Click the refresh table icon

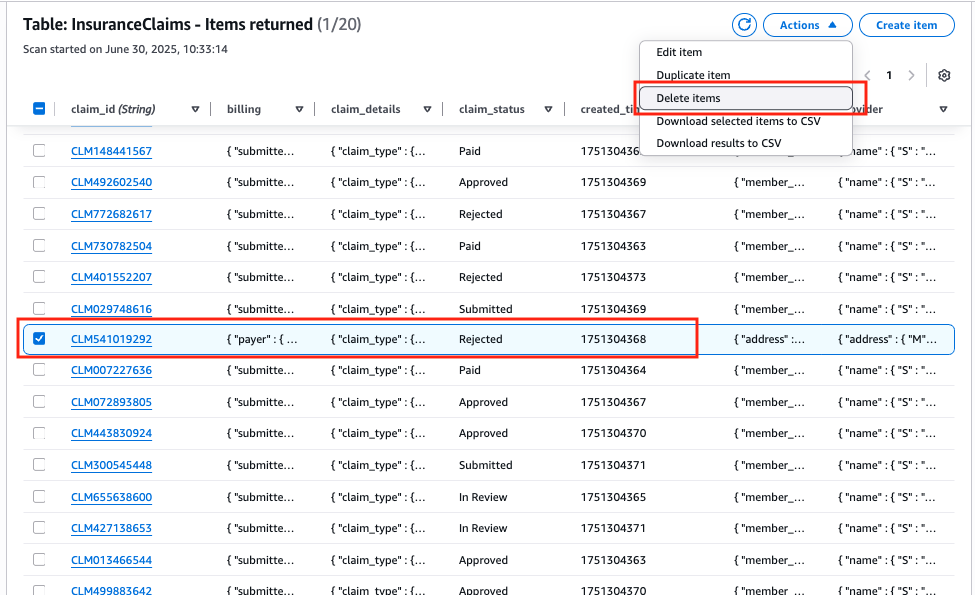coord(744,25)
